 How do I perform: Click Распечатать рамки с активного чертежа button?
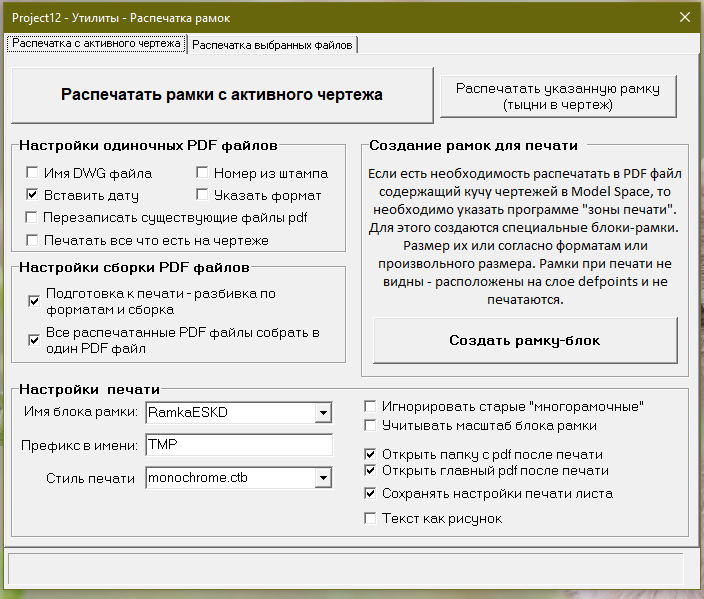point(222,95)
